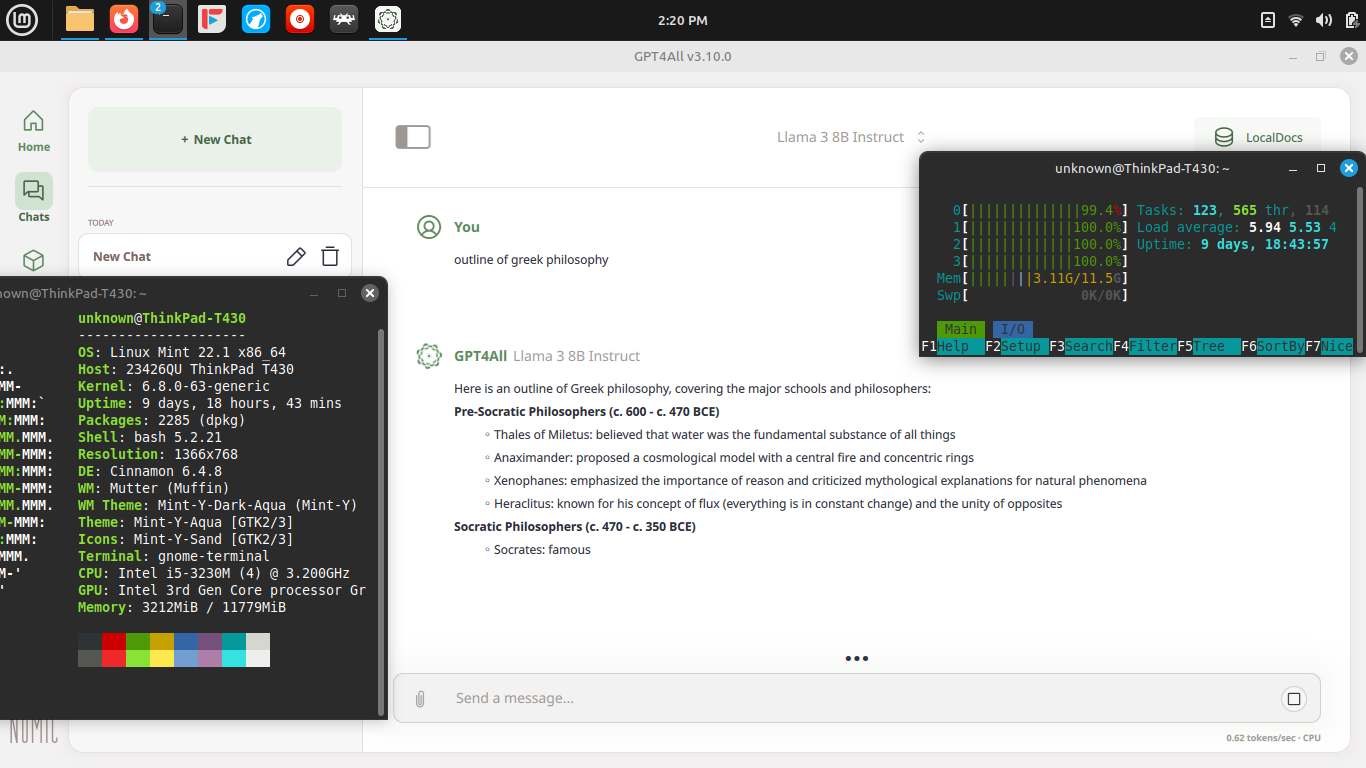Launch Firefox from the top panel
This screenshot has height=768, width=1366.
click(x=124, y=19)
